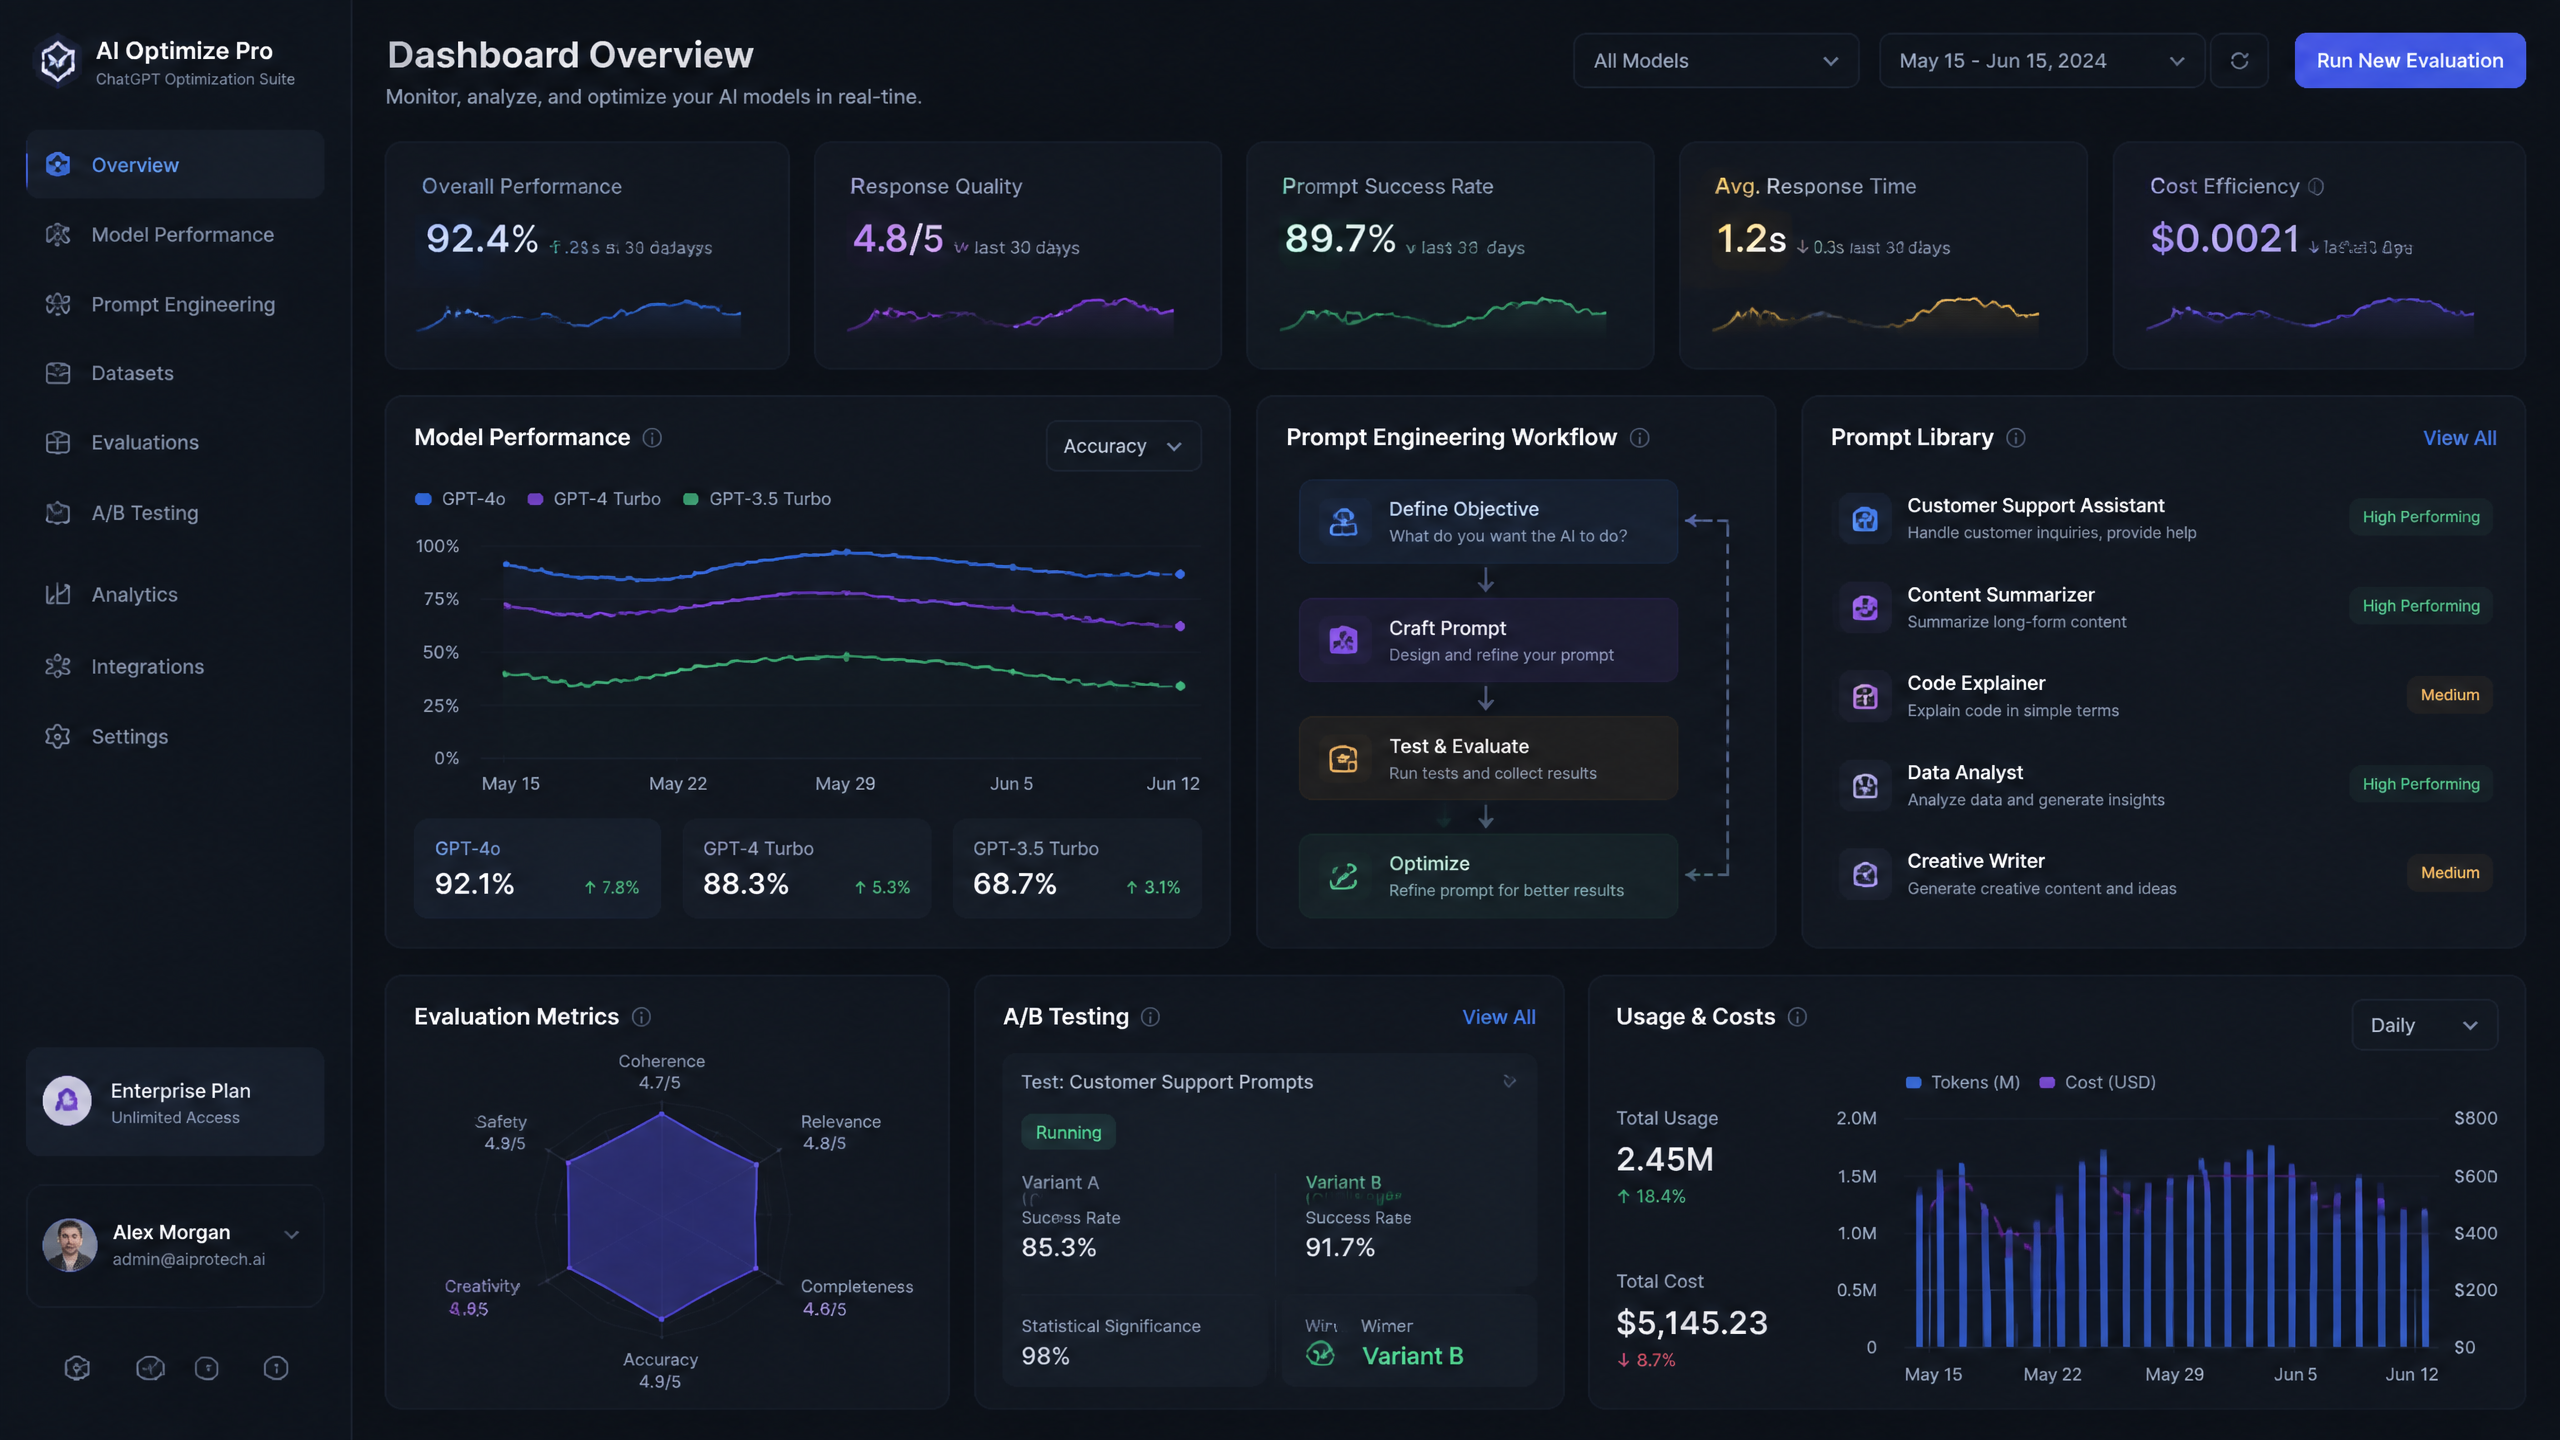Click the last icon in sidebar footer
Viewport: 2560px width, 1440px height.
point(276,1368)
